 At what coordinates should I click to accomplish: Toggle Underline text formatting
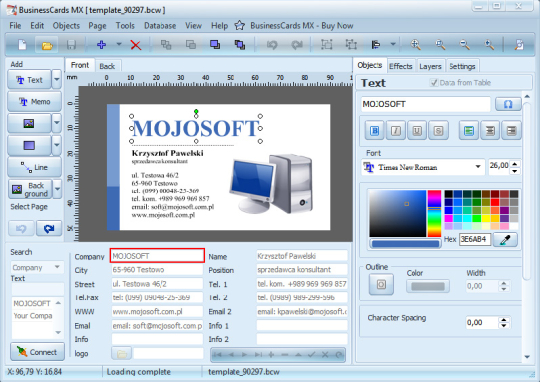[417, 131]
